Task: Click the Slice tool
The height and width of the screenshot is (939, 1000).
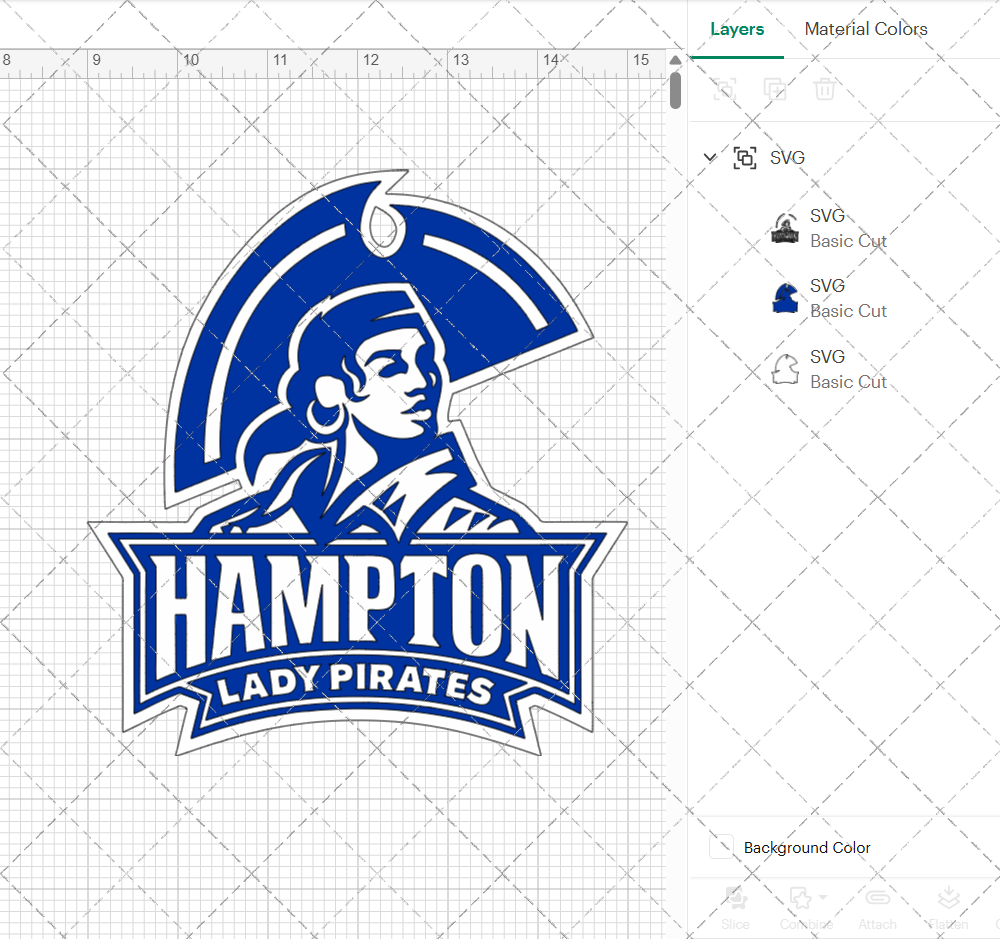Action: (735, 908)
